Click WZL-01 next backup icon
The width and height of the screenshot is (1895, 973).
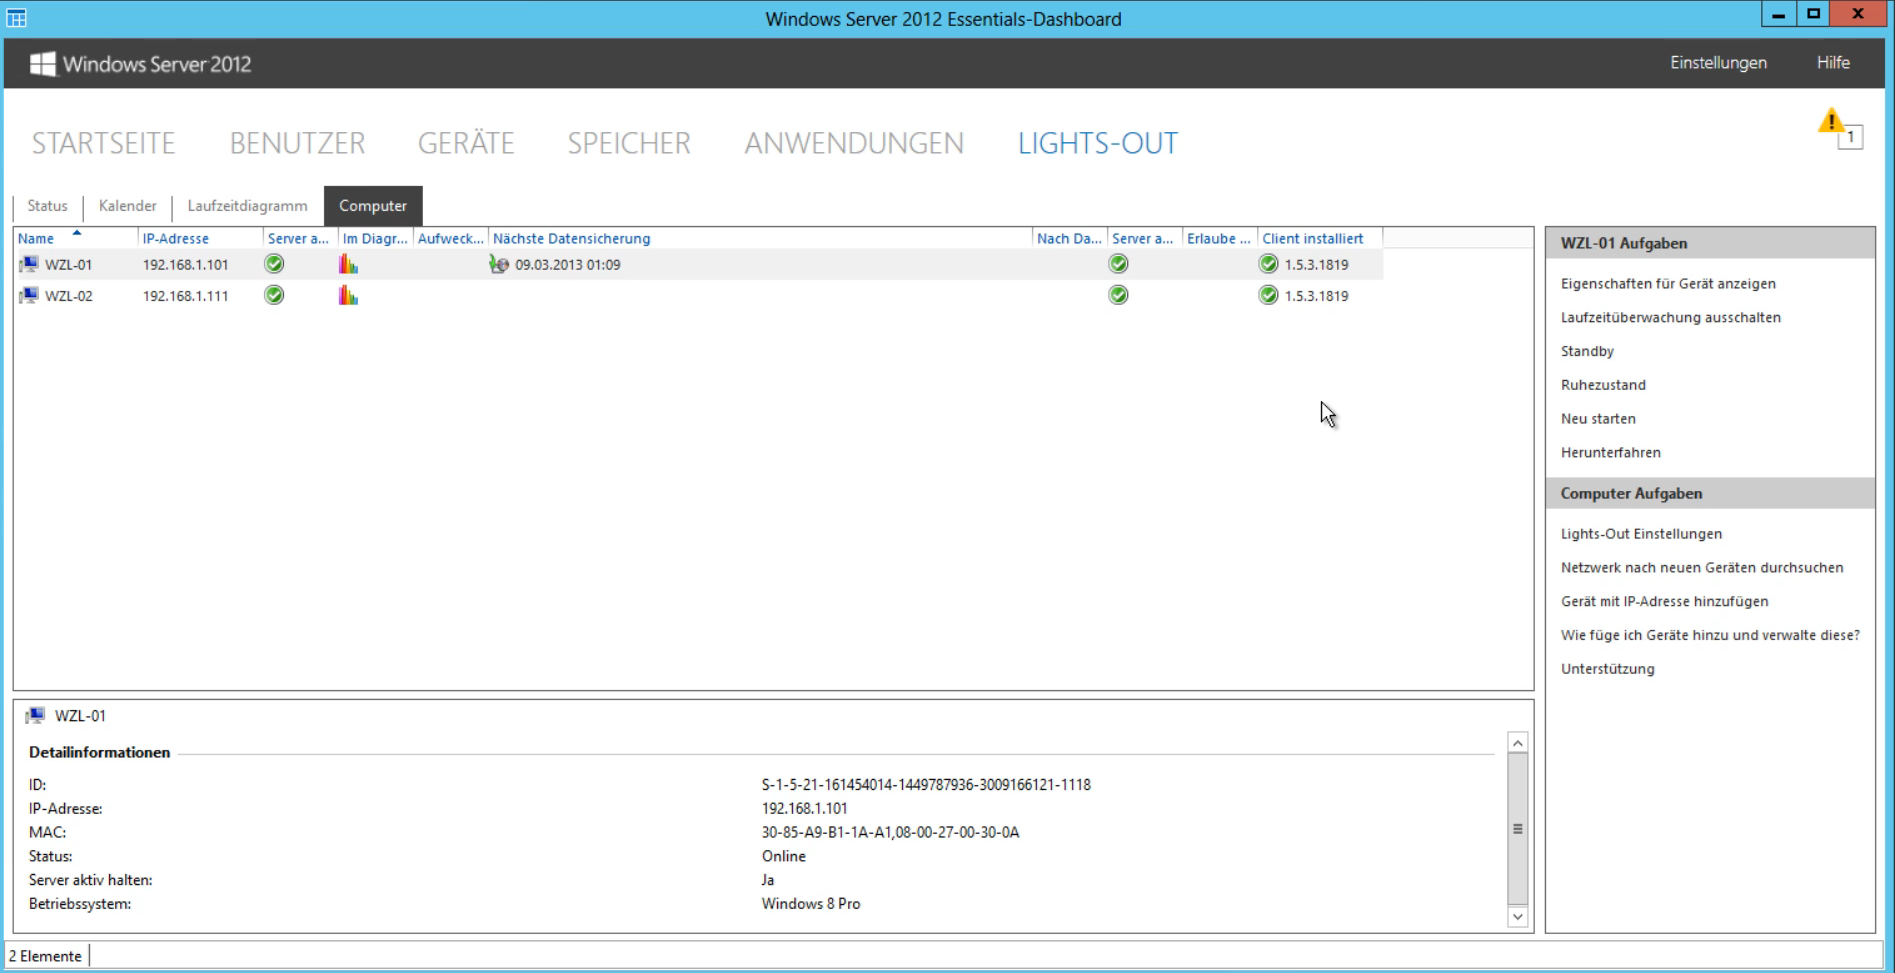click(499, 265)
